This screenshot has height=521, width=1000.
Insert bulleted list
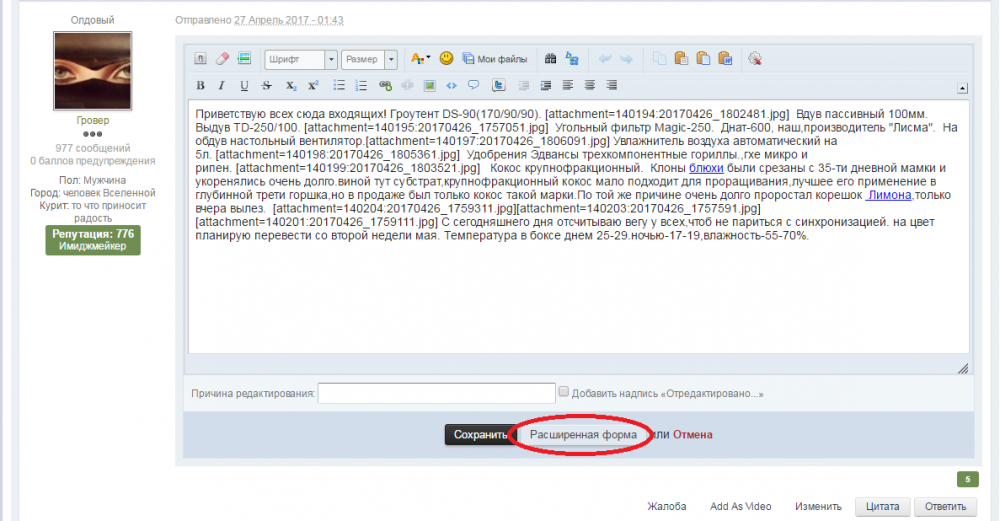coord(339,85)
